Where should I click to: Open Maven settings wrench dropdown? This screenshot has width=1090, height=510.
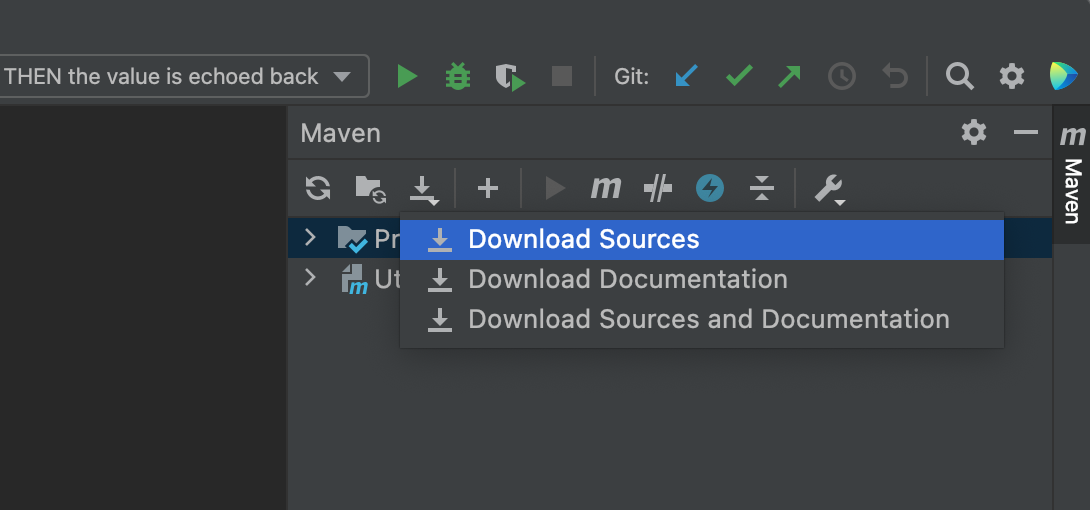[829, 190]
